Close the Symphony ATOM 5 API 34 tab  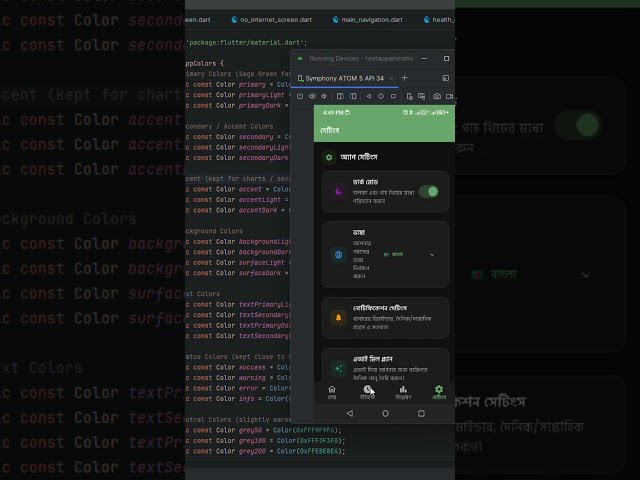tap(391, 78)
